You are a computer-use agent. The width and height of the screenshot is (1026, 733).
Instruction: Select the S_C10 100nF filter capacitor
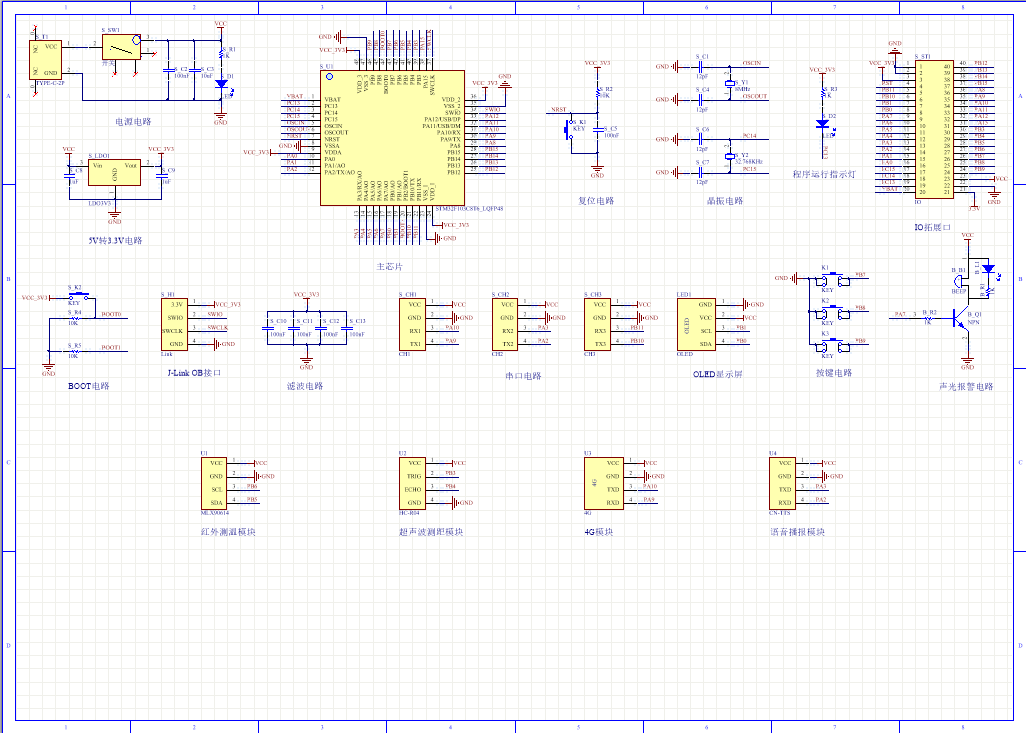point(267,328)
